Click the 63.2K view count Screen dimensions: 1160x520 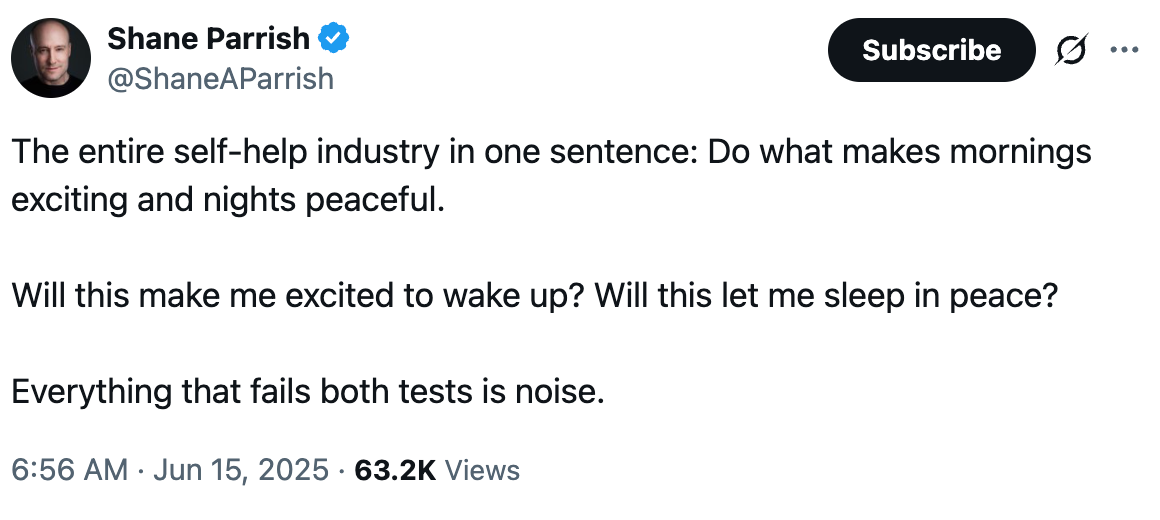(x=395, y=469)
